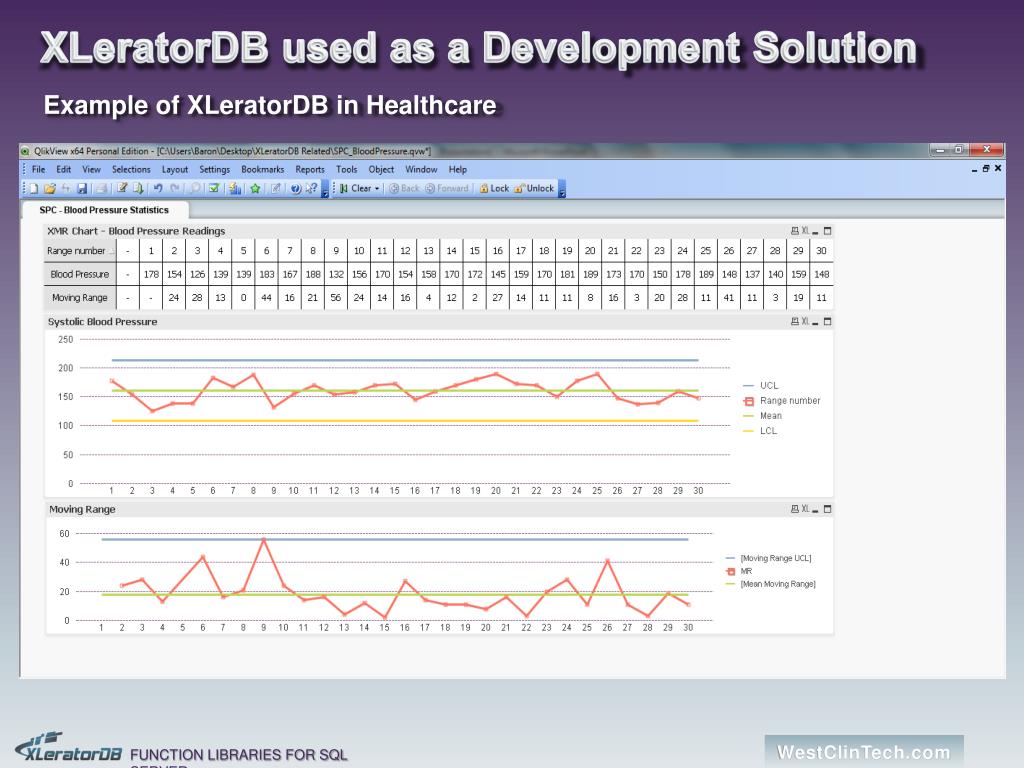Click Blood Pressure value 132 cell
1024x768 pixels.
coord(336,274)
